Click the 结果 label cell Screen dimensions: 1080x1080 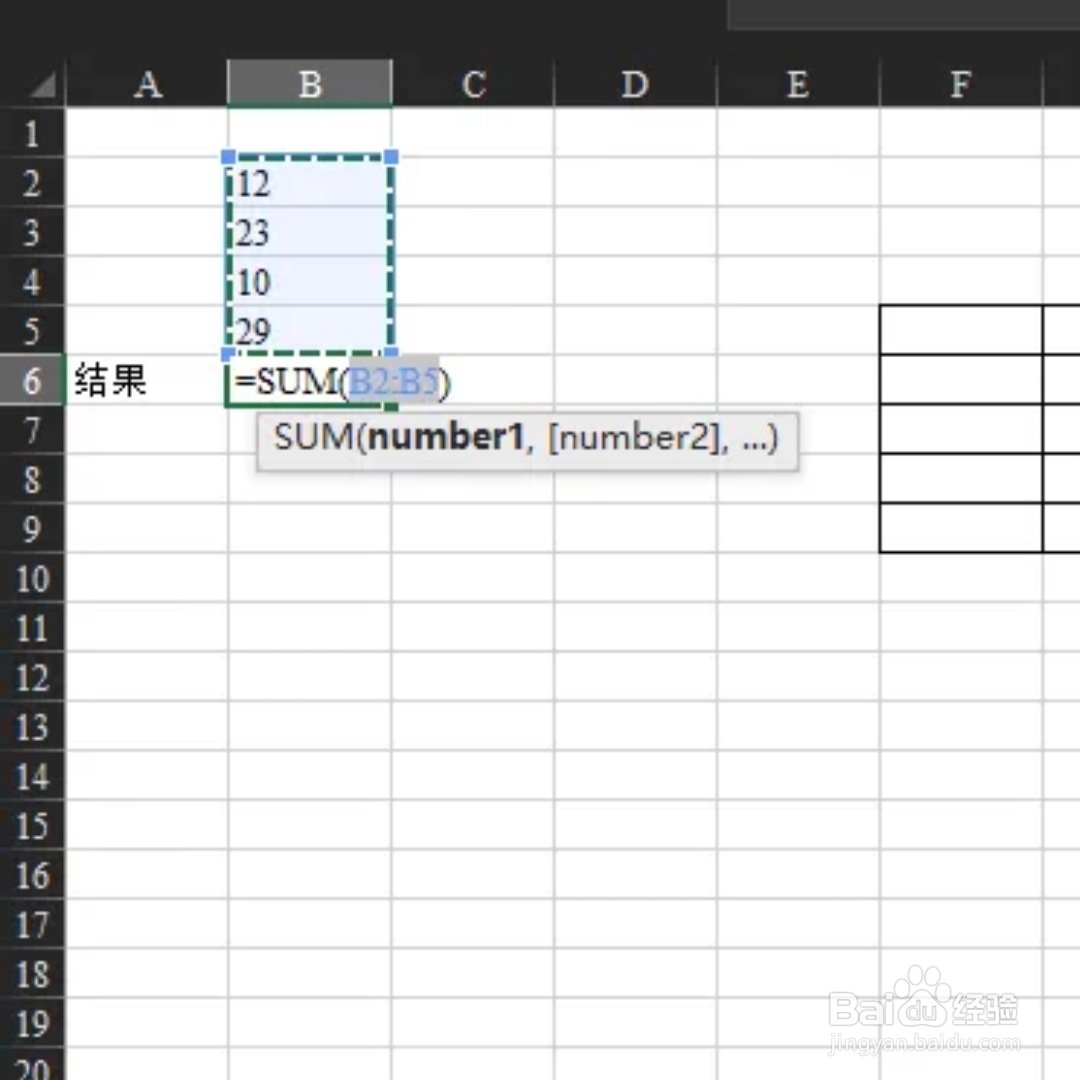click(147, 380)
